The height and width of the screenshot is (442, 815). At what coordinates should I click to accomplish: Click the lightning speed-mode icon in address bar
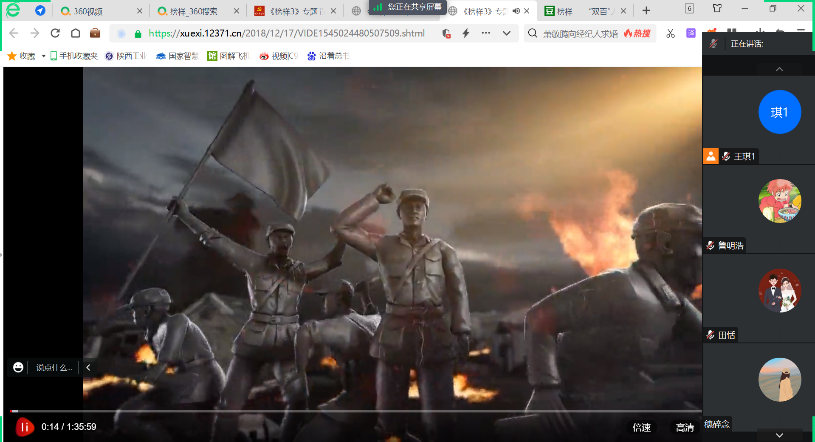[465, 33]
